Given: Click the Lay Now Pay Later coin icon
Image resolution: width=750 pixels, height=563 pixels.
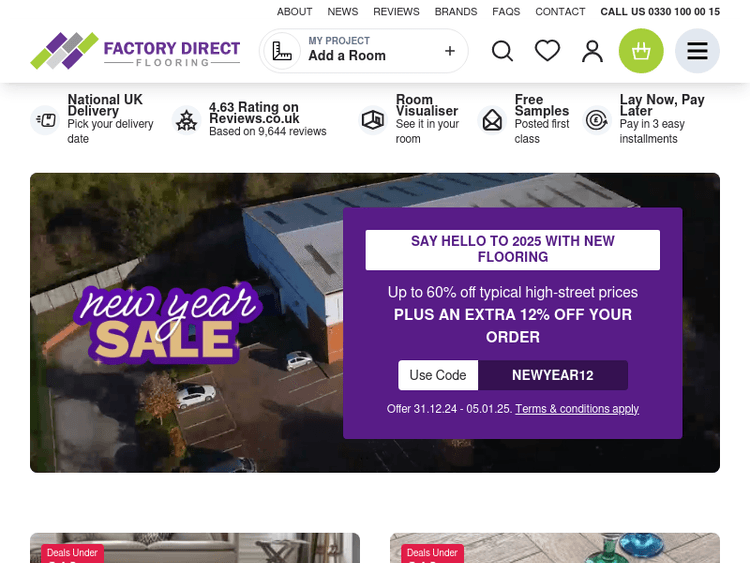Looking at the screenshot, I should (597, 120).
